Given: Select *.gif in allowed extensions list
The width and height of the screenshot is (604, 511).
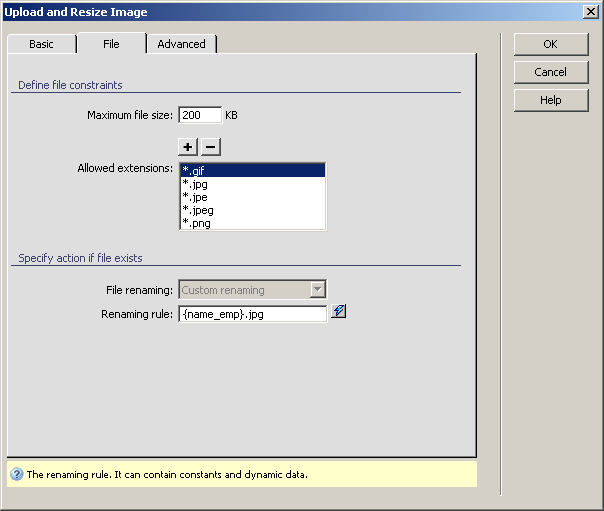Looking at the screenshot, I should (x=252, y=171).
